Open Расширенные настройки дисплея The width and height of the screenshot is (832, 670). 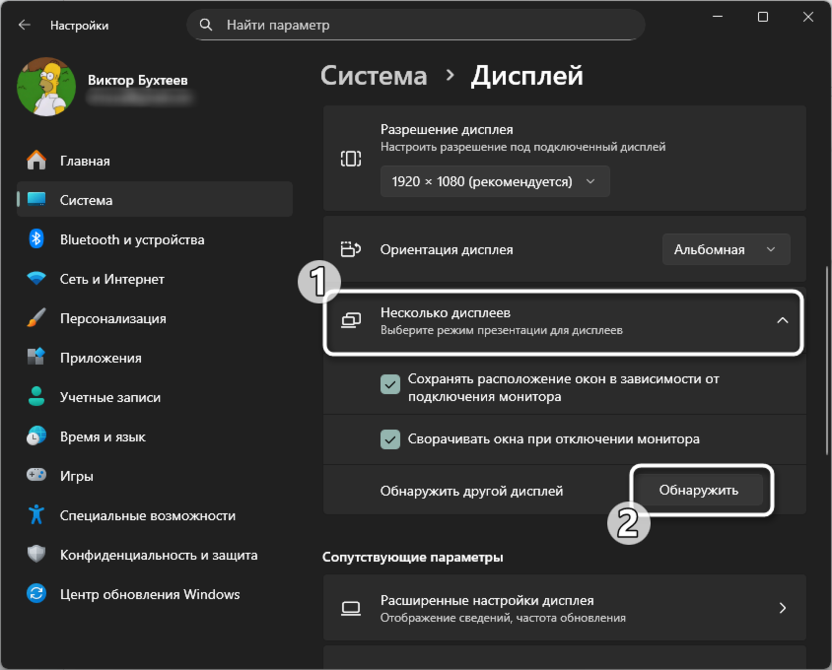pos(560,607)
